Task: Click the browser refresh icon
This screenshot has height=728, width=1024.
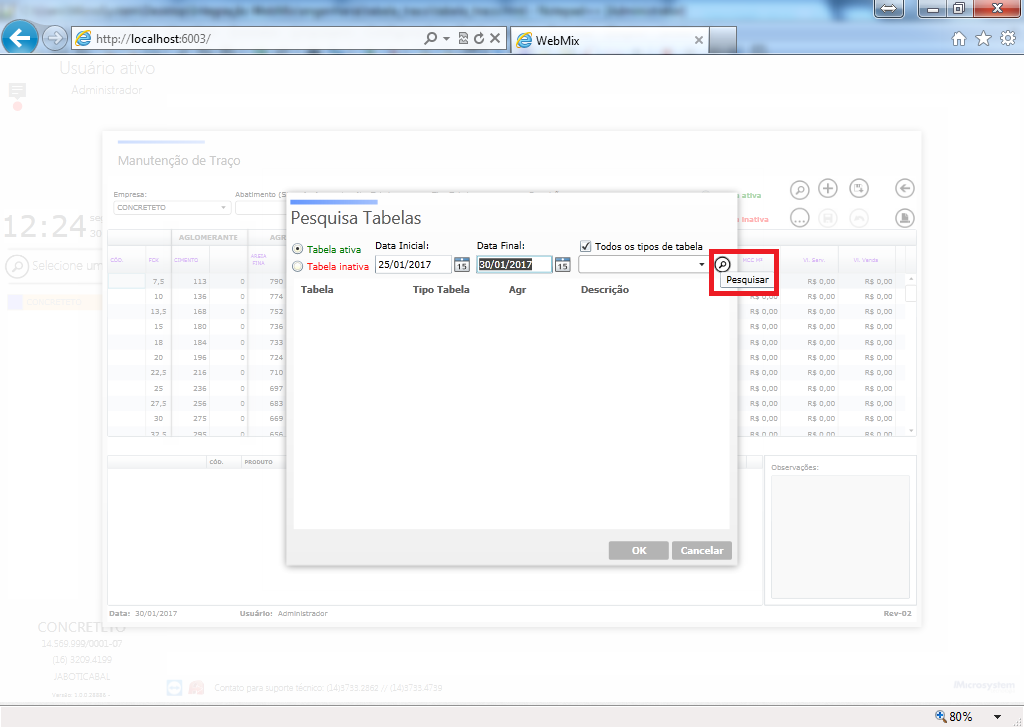Action: pos(479,39)
